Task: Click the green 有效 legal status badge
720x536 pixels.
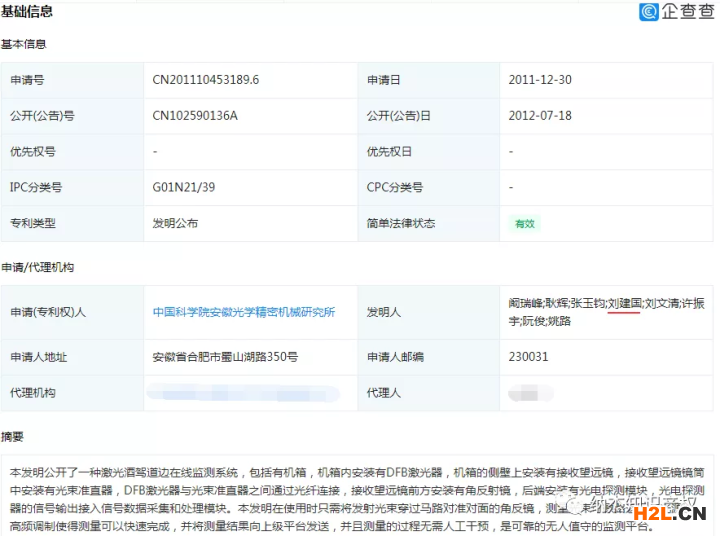Action: tap(524, 223)
